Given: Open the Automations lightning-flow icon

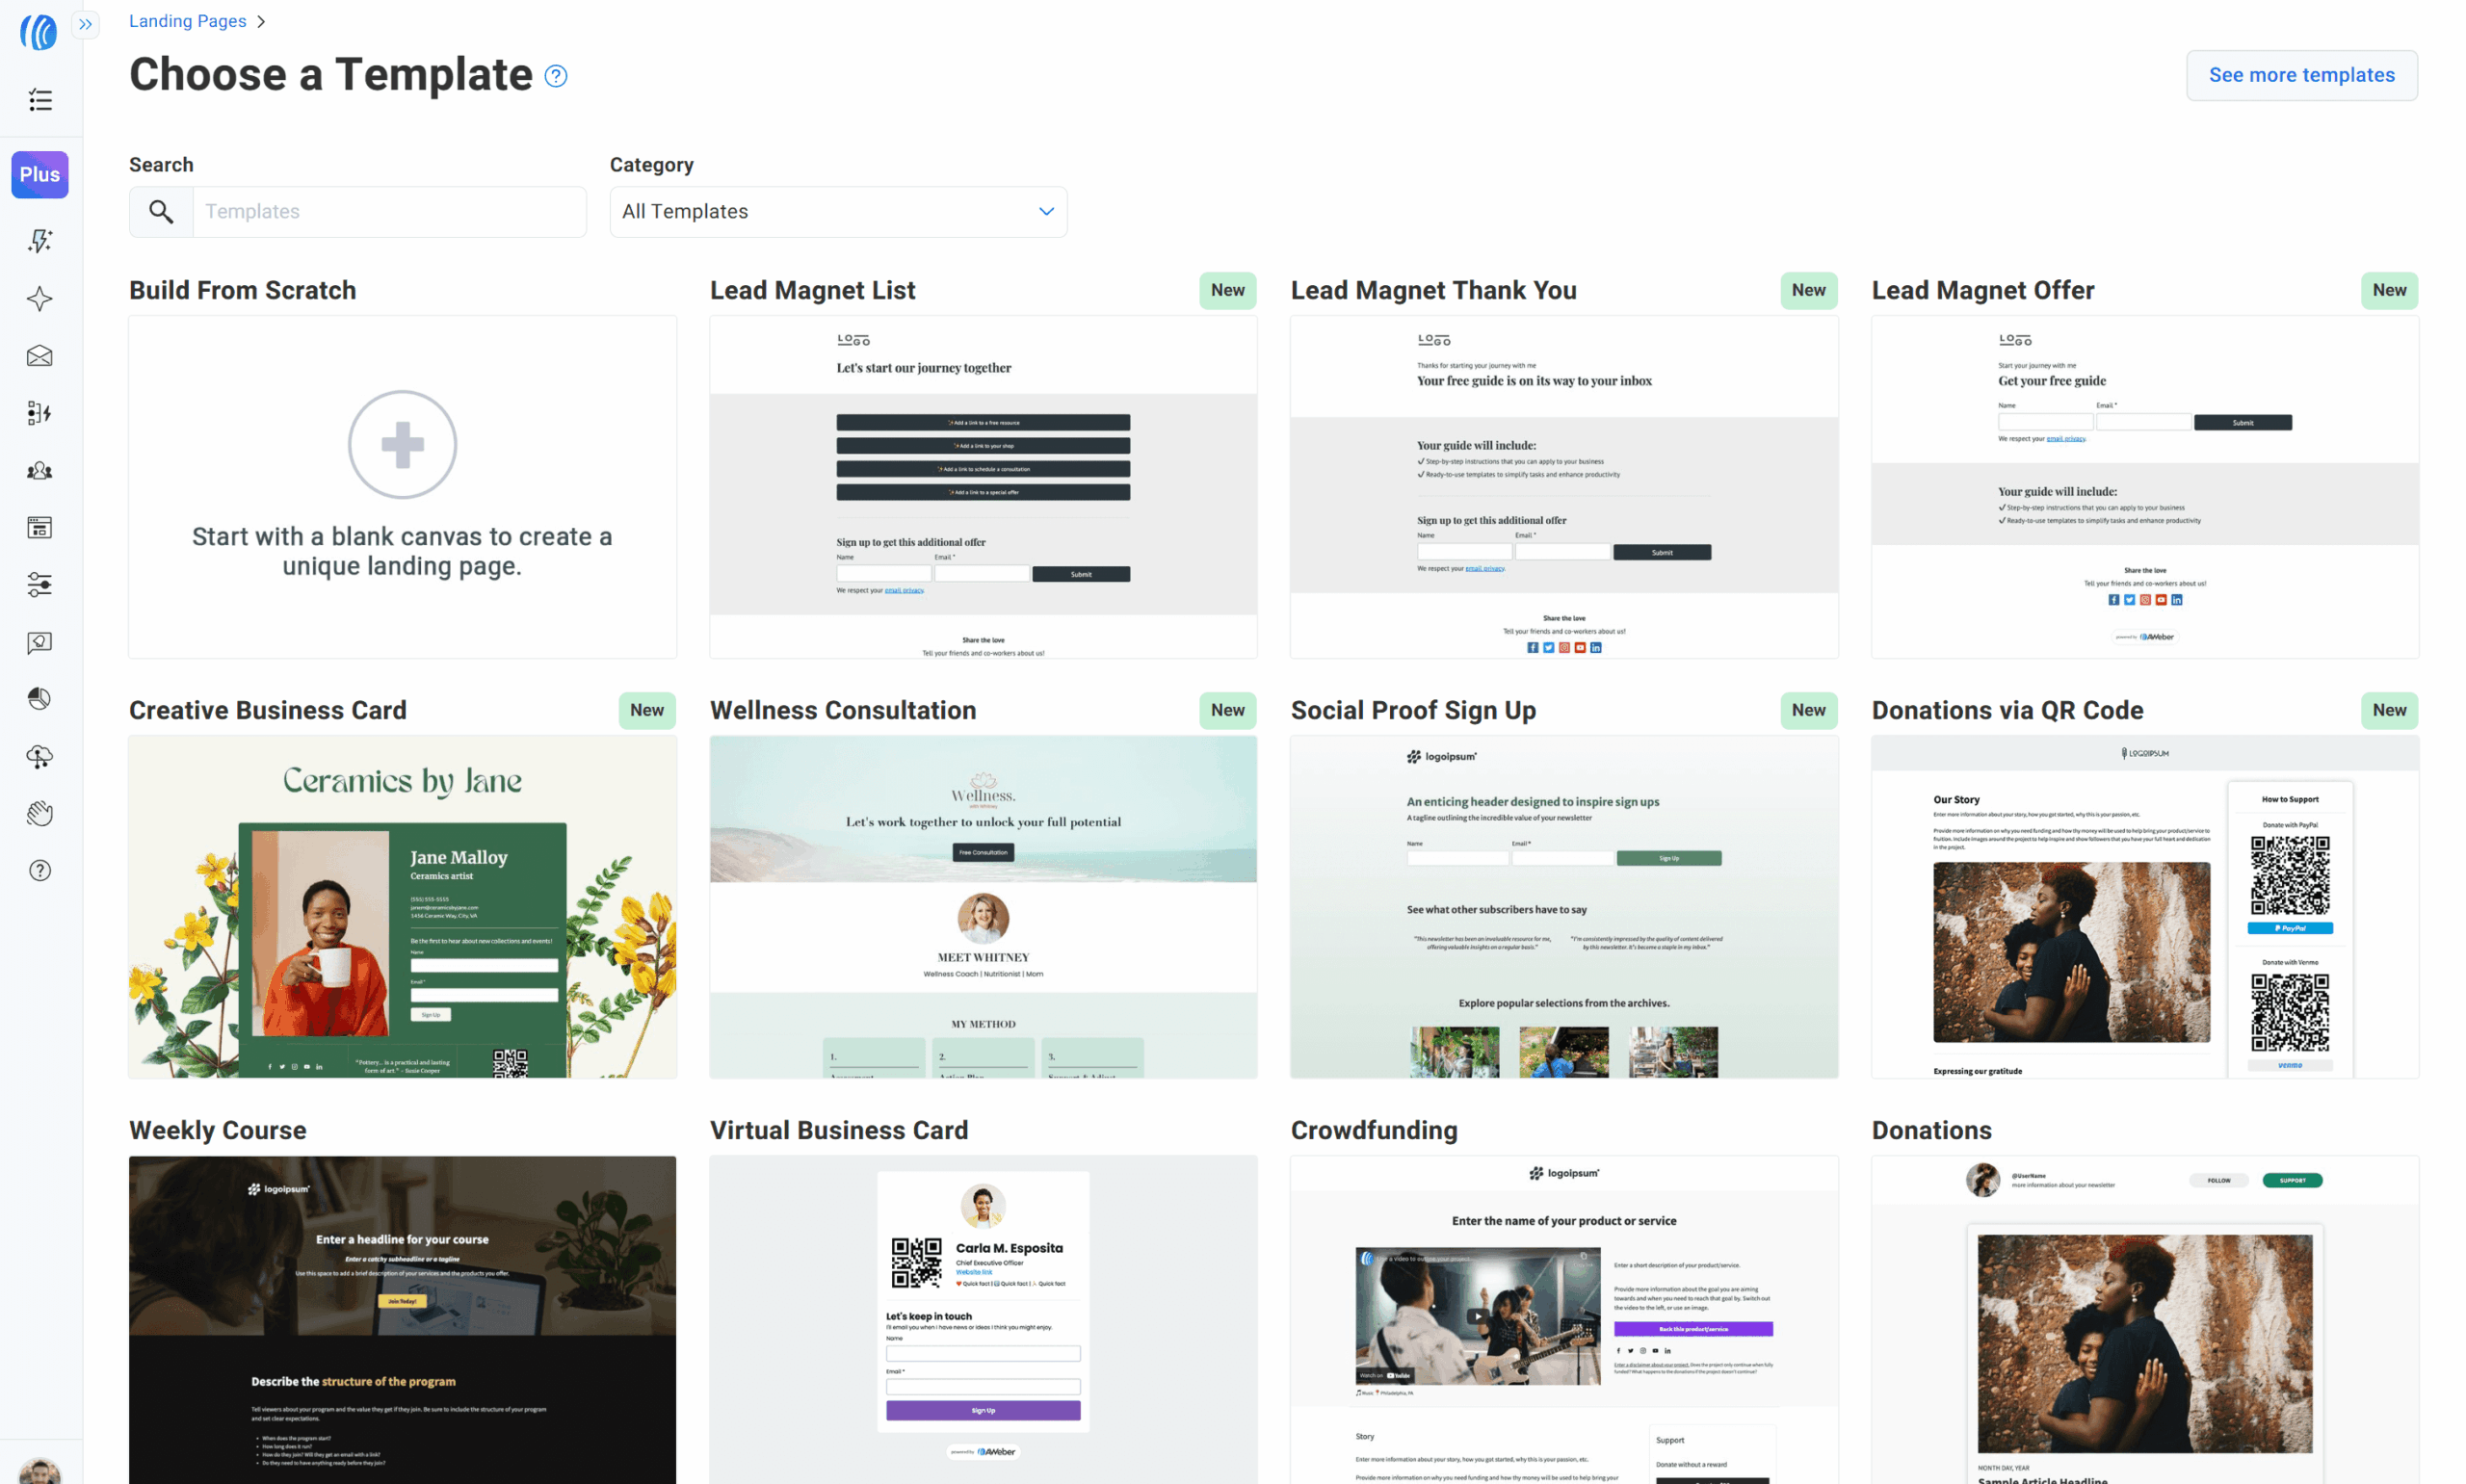Looking at the screenshot, I should tap(40, 413).
